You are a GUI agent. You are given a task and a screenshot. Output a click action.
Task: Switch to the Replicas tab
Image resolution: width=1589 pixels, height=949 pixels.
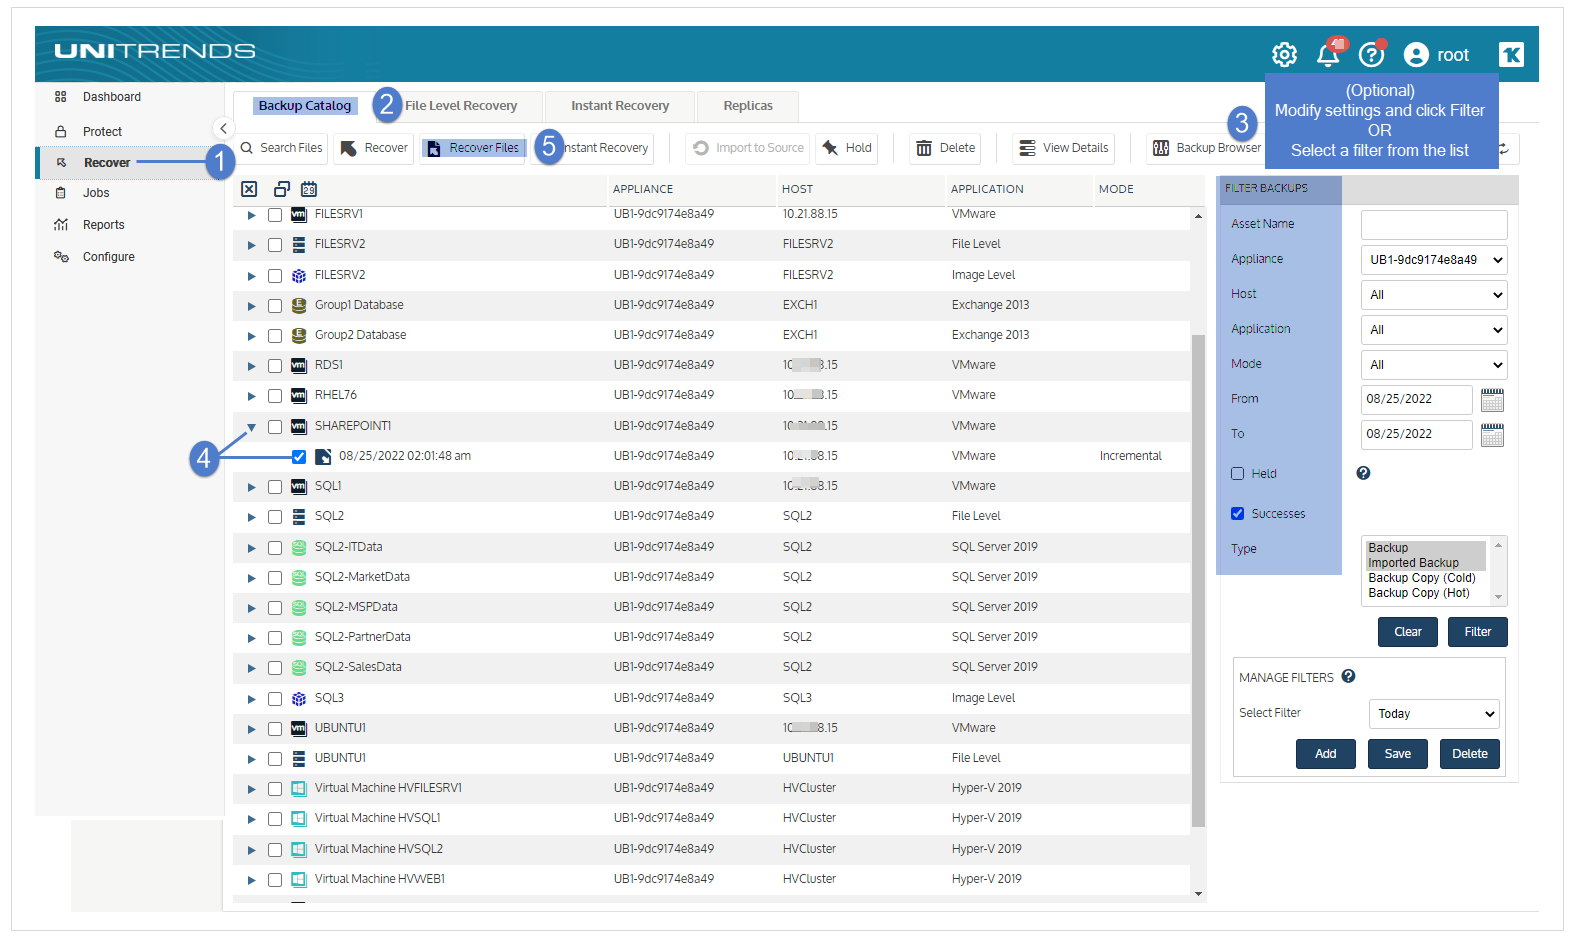[748, 106]
